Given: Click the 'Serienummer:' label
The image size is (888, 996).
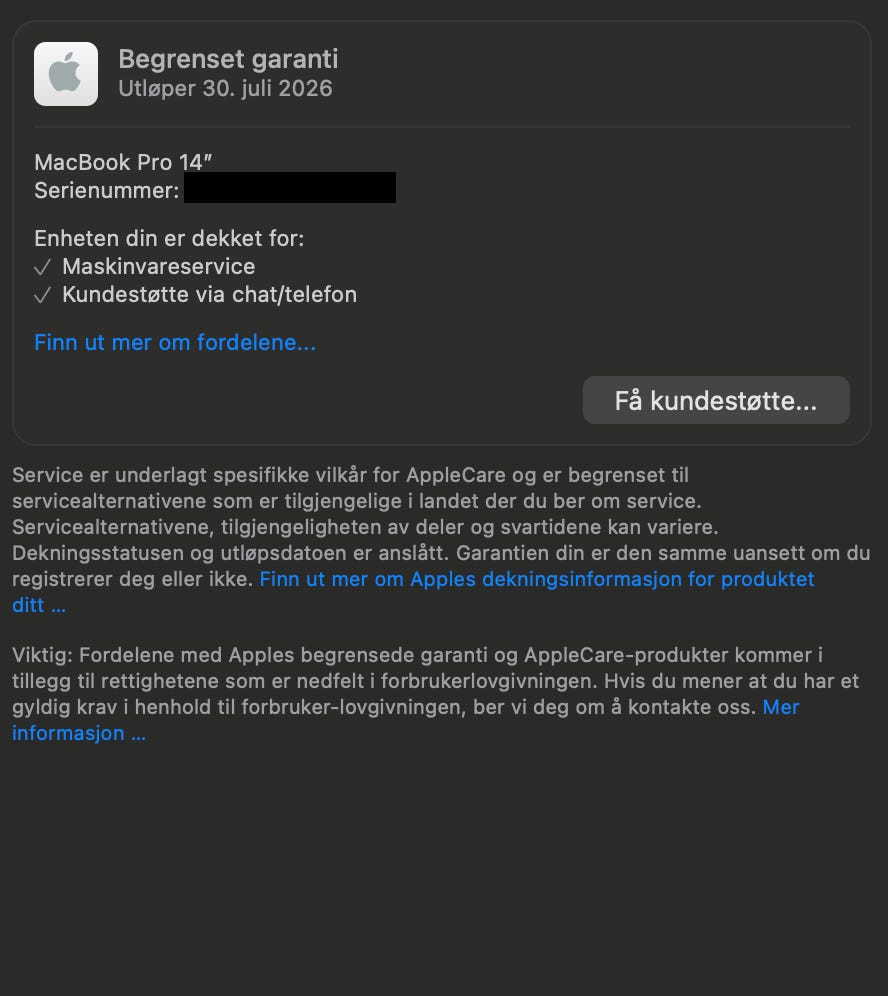Looking at the screenshot, I should click(107, 191).
